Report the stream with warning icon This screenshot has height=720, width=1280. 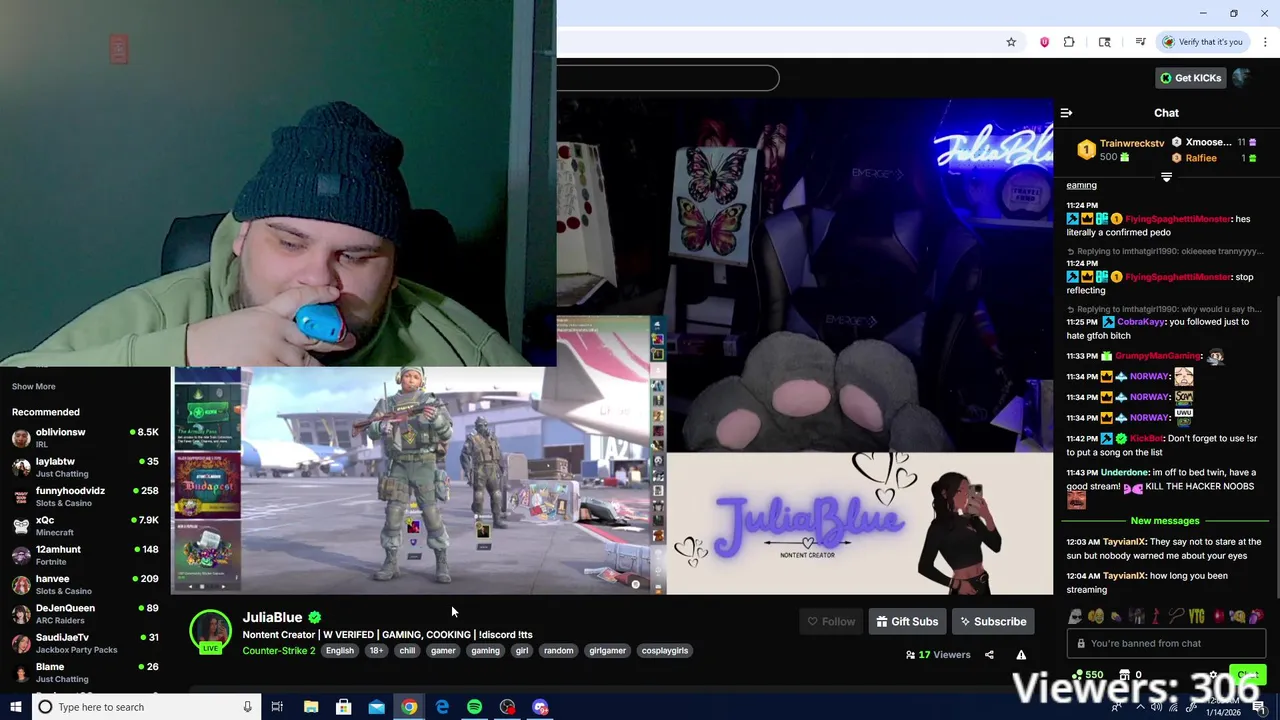(x=1021, y=655)
